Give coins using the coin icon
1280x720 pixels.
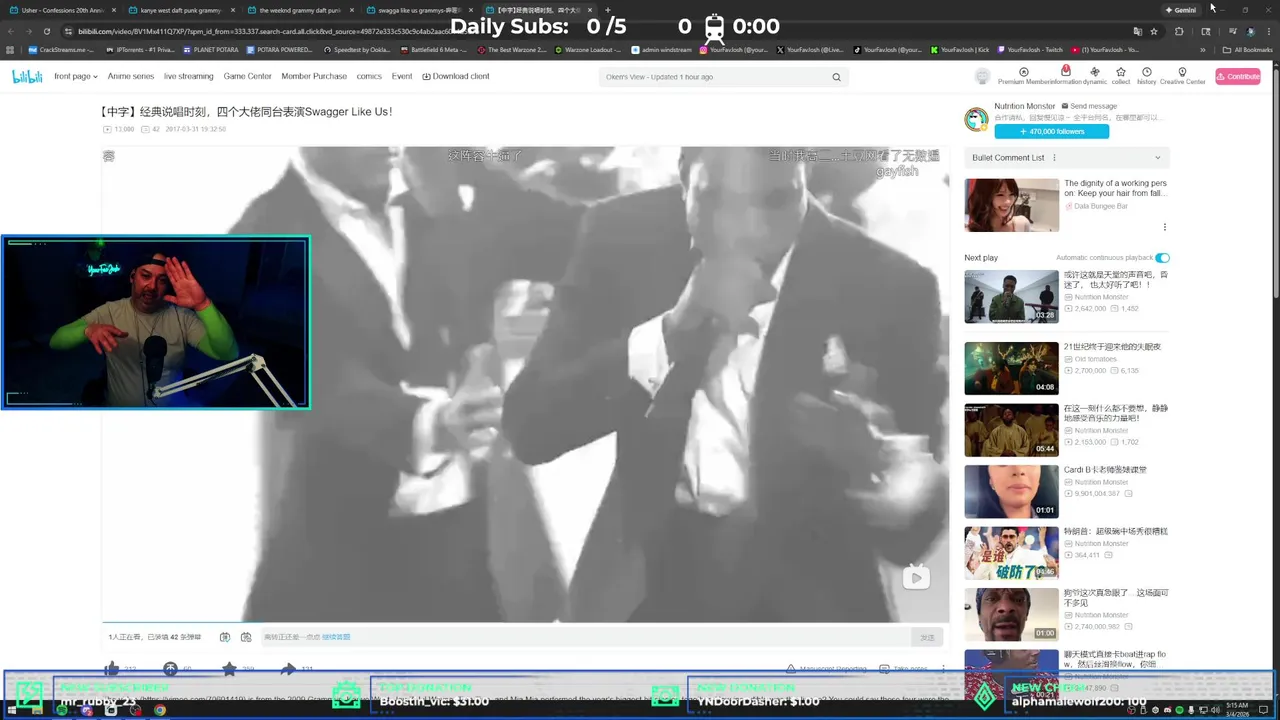170,669
